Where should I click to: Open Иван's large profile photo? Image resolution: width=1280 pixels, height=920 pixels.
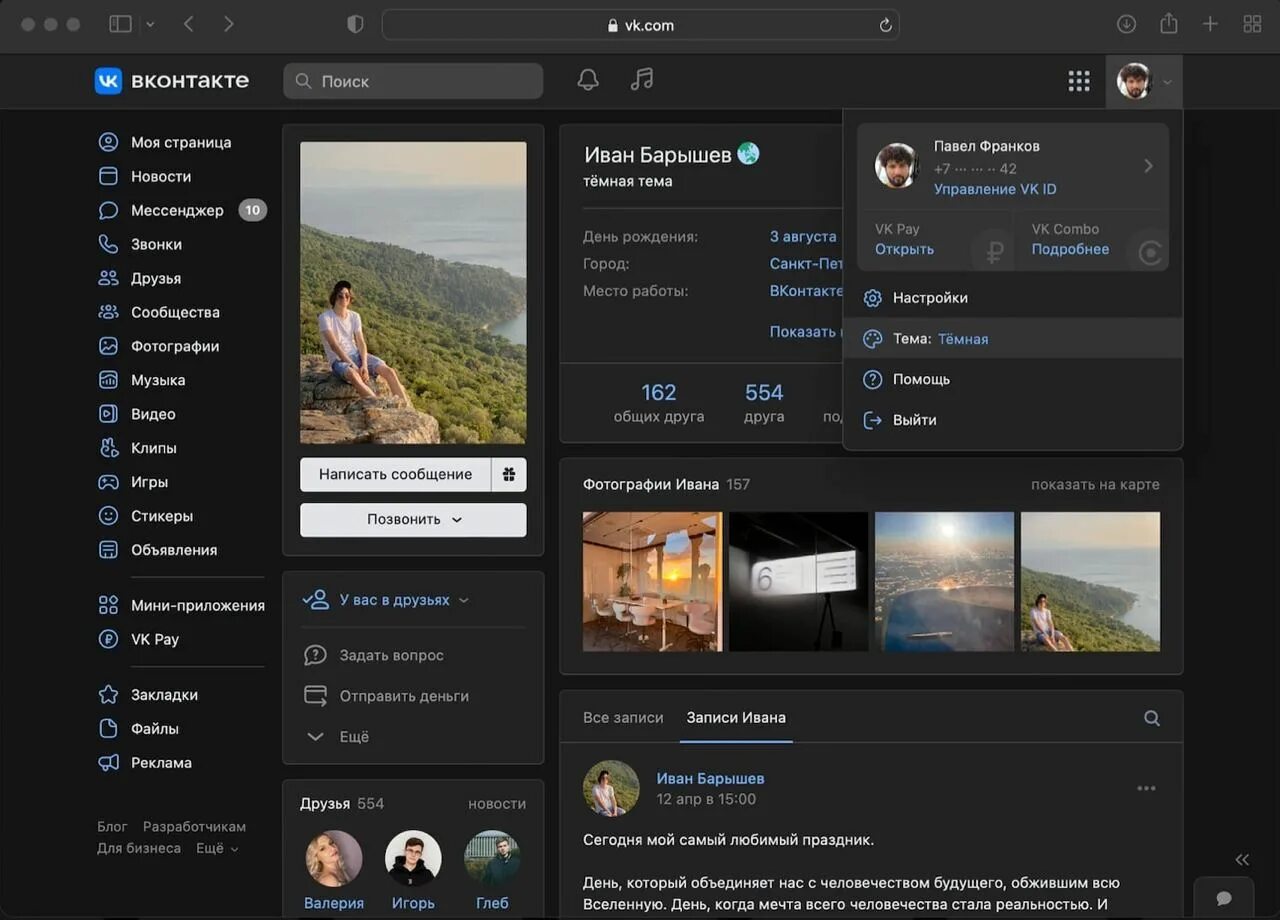(413, 292)
